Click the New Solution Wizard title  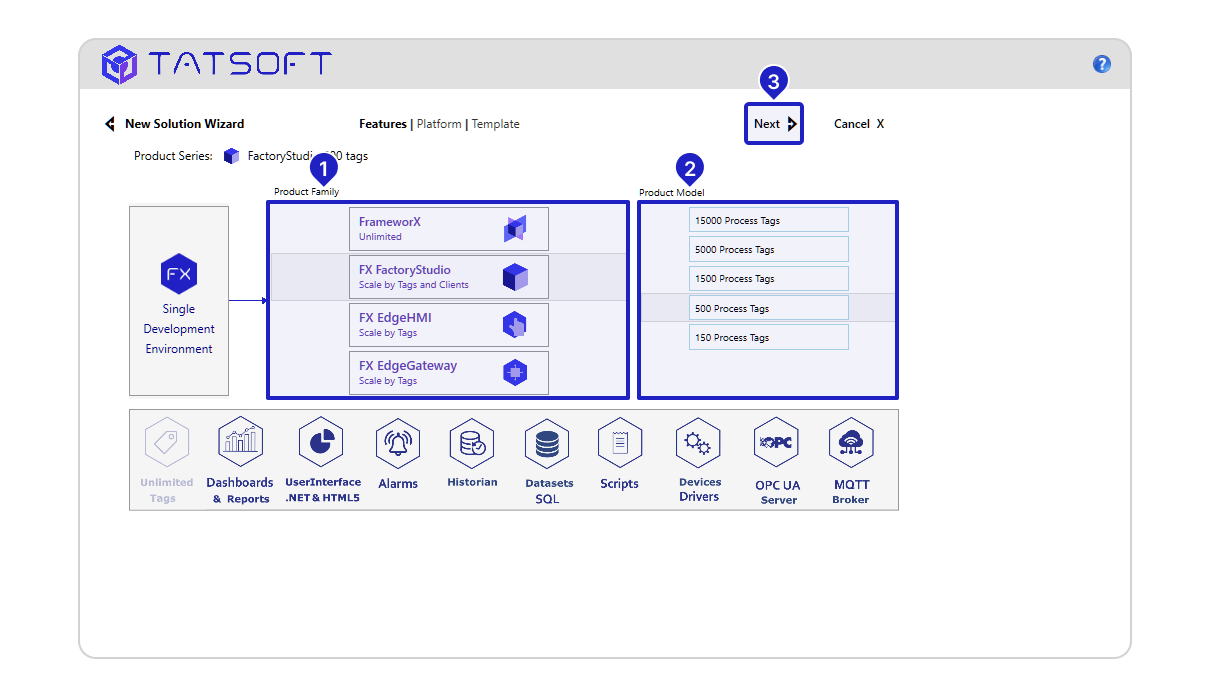(184, 124)
